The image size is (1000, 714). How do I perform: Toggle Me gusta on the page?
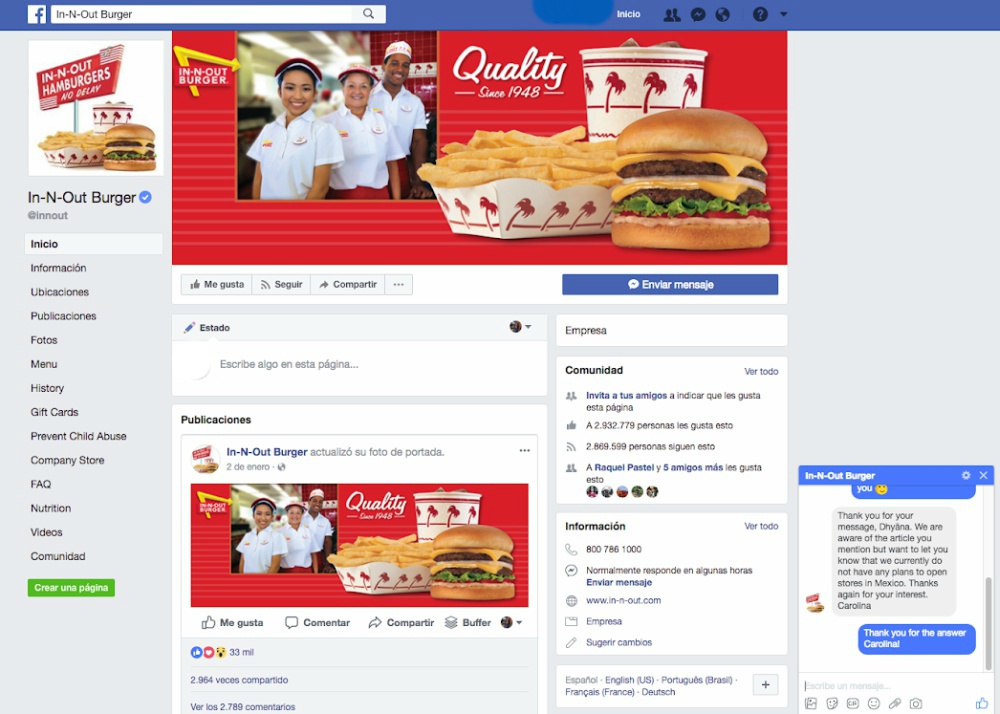point(217,284)
